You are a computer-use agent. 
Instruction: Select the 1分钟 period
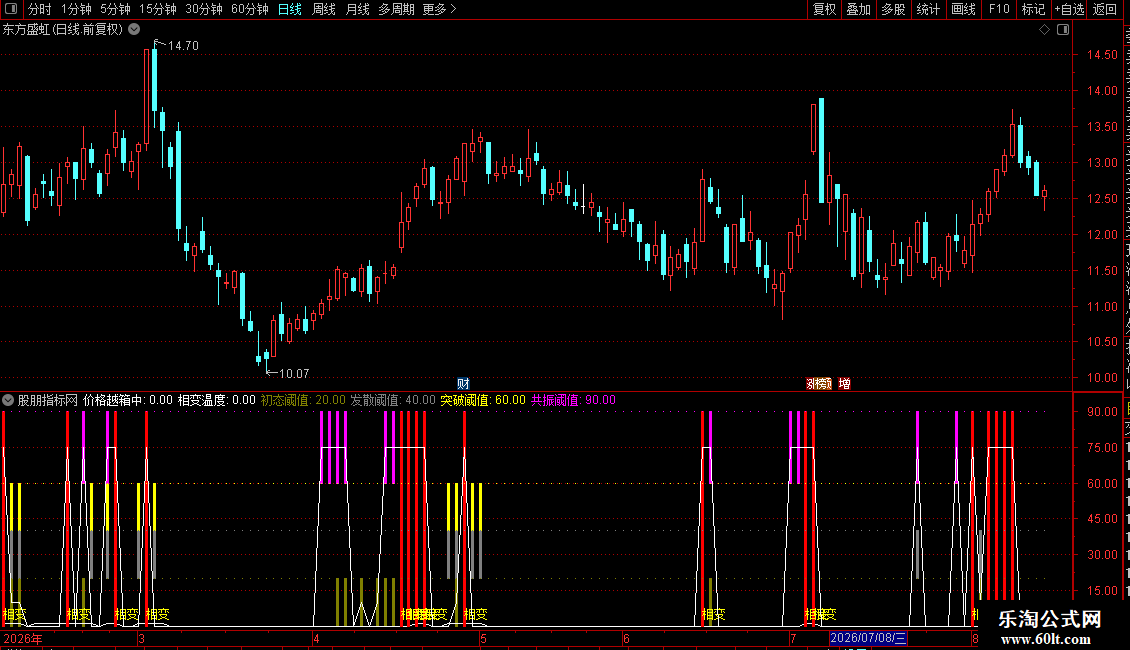(76, 9)
